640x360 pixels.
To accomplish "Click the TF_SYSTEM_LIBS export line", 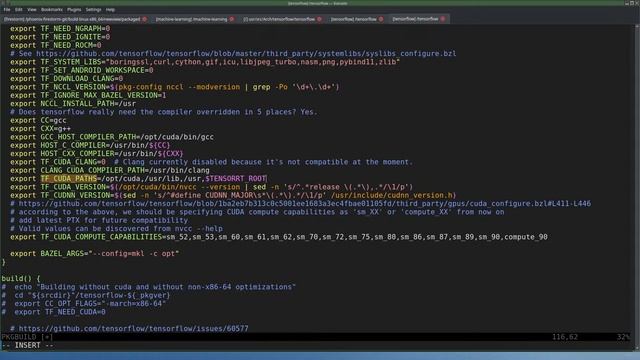I will [205, 62].
